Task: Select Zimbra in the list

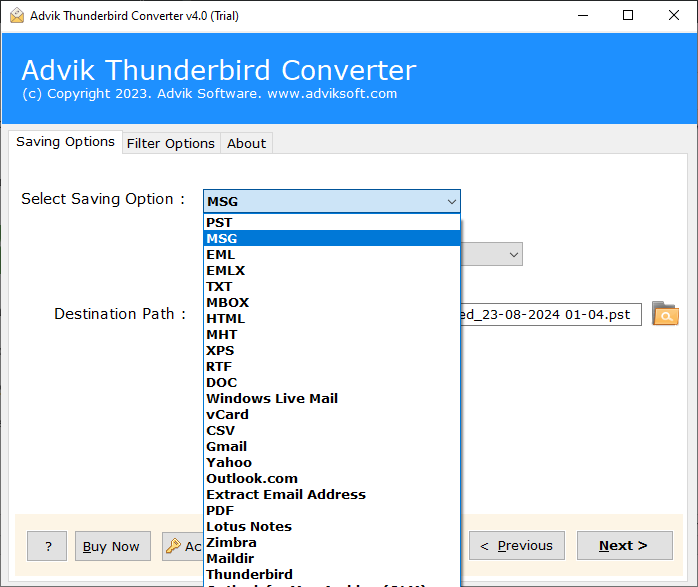Action: coord(332,543)
